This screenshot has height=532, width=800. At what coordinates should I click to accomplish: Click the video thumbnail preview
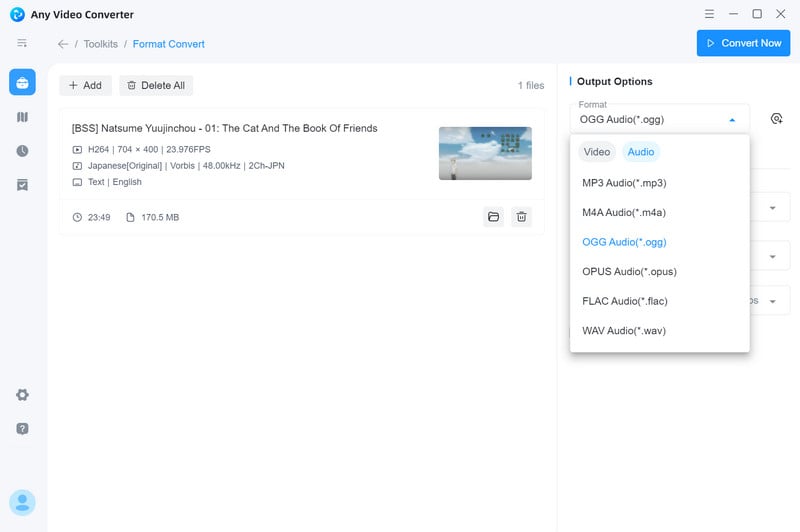[485, 153]
